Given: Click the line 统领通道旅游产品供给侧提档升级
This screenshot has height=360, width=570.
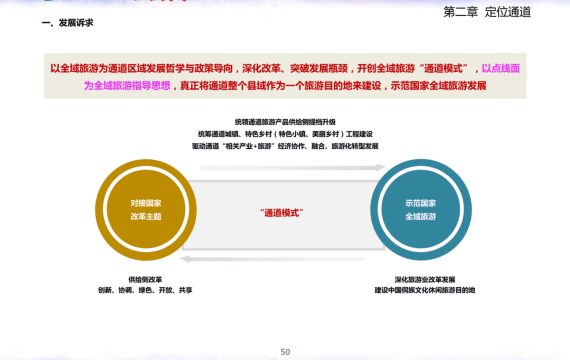Looking at the screenshot, I should 285,122.
